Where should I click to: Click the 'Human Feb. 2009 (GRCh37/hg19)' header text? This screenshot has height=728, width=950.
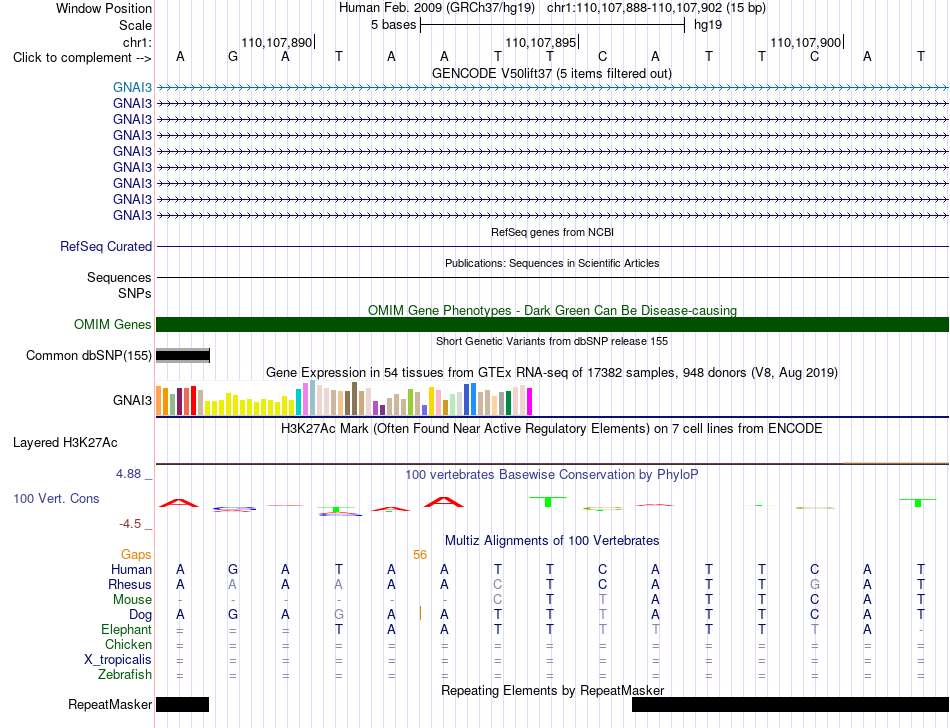pos(437,8)
